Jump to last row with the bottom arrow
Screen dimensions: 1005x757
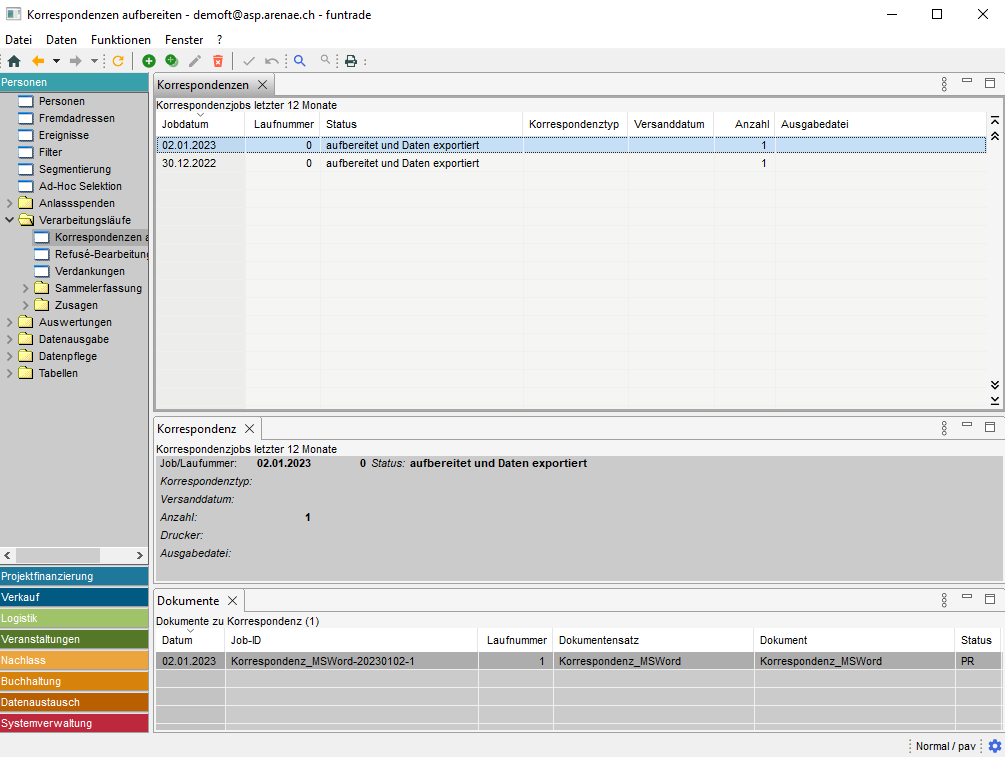point(994,400)
